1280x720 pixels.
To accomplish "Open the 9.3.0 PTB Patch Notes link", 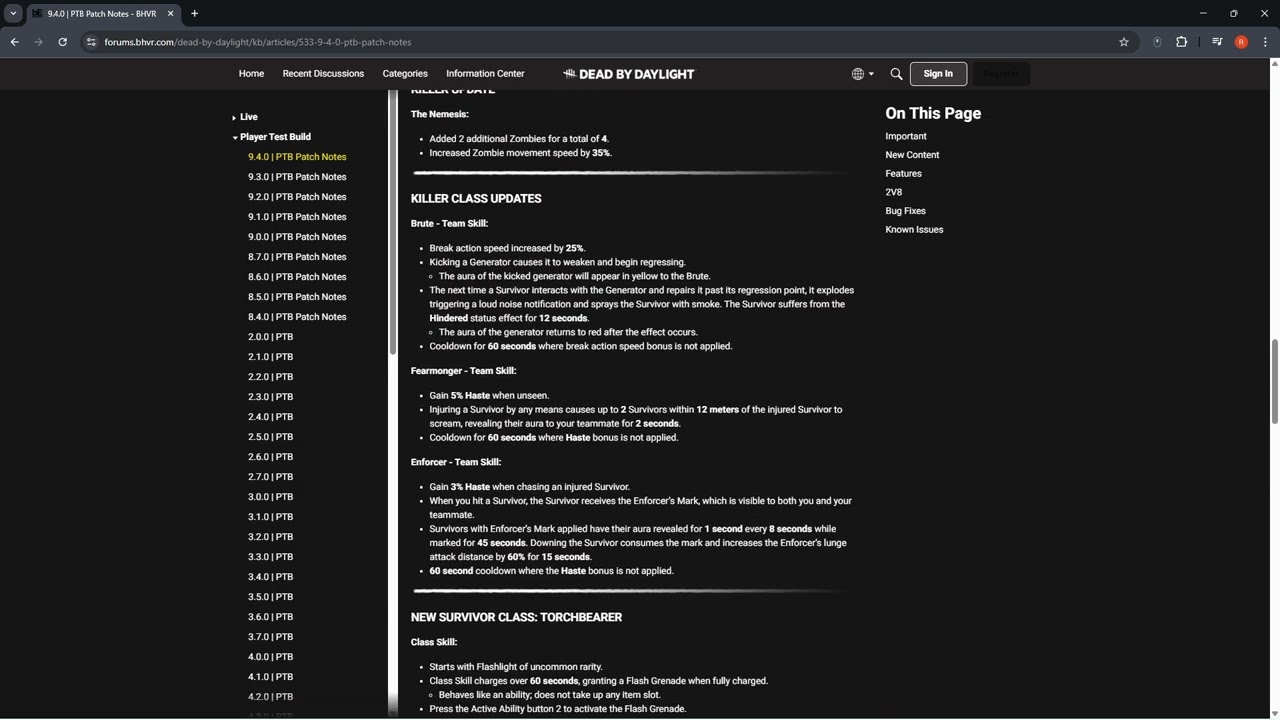I will [x=297, y=177].
